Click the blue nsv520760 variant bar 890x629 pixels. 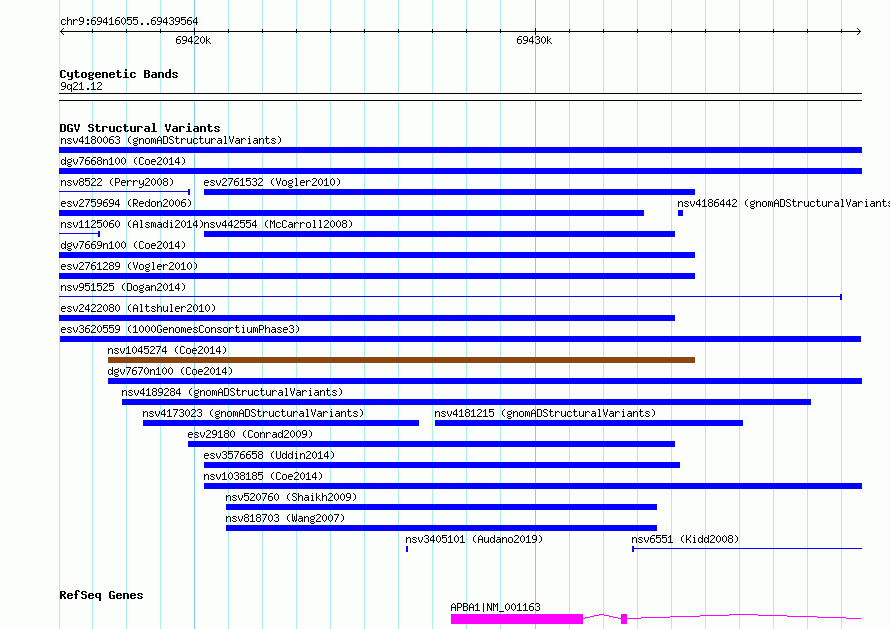(x=442, y=507)
